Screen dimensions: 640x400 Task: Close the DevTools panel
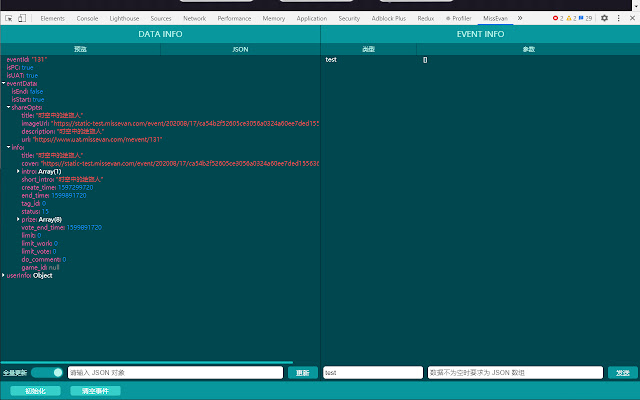point(631,18)
